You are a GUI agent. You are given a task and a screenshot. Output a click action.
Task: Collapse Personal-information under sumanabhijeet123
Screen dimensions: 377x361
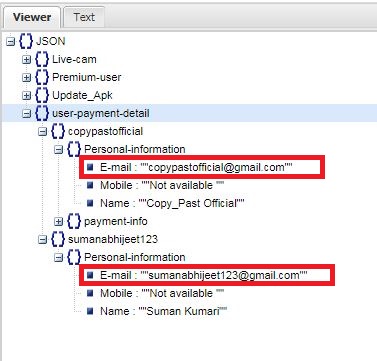pos(58,258)
